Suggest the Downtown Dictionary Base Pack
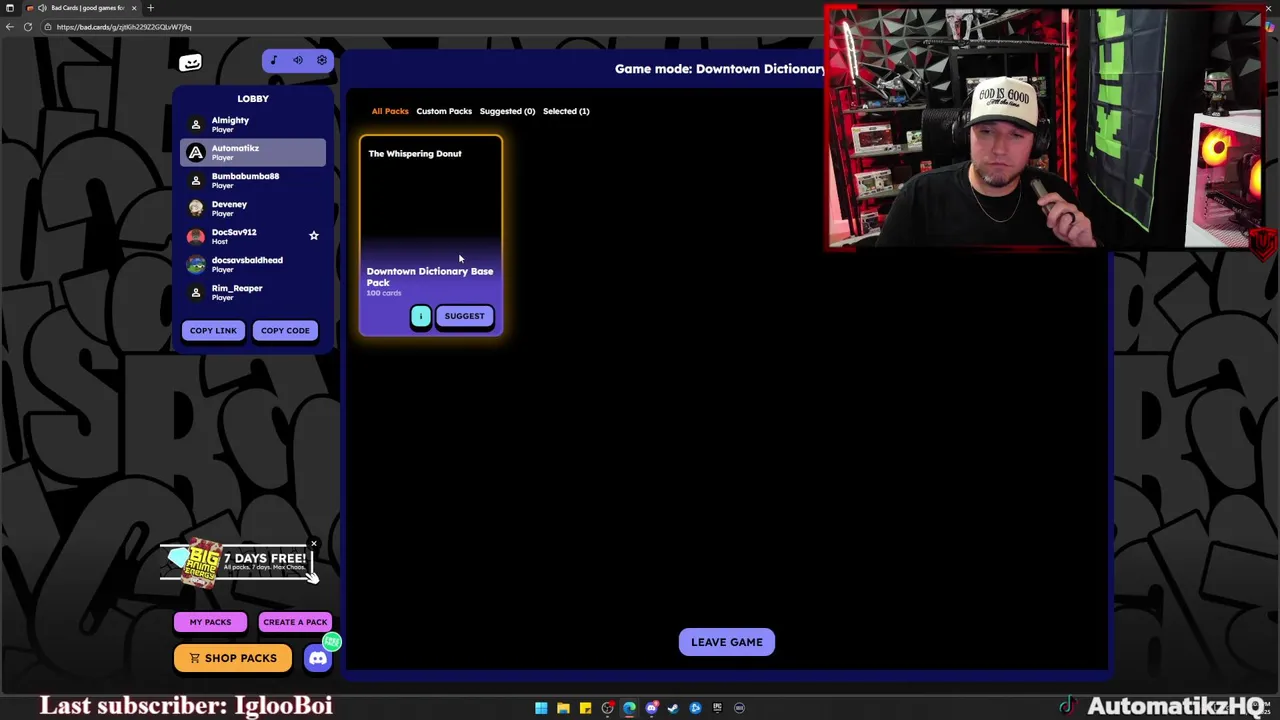Screen dimensions: 1280x720 pyautogui.click(x=464, y=316)
